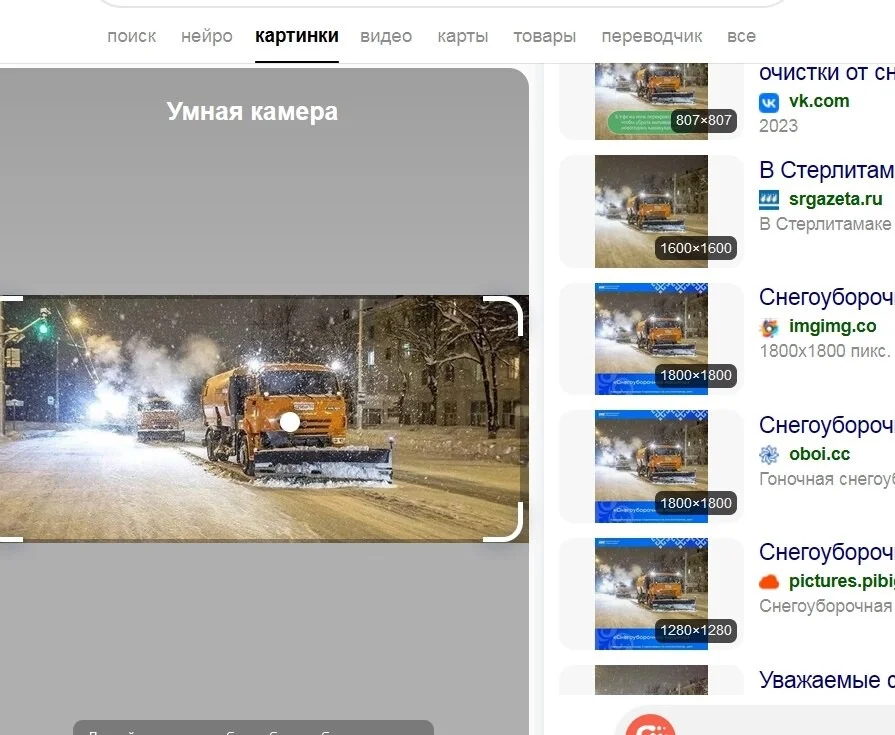The image size is (895, 735).
Task: Click the 2023 date under vk.com
Action: (779, 126)
